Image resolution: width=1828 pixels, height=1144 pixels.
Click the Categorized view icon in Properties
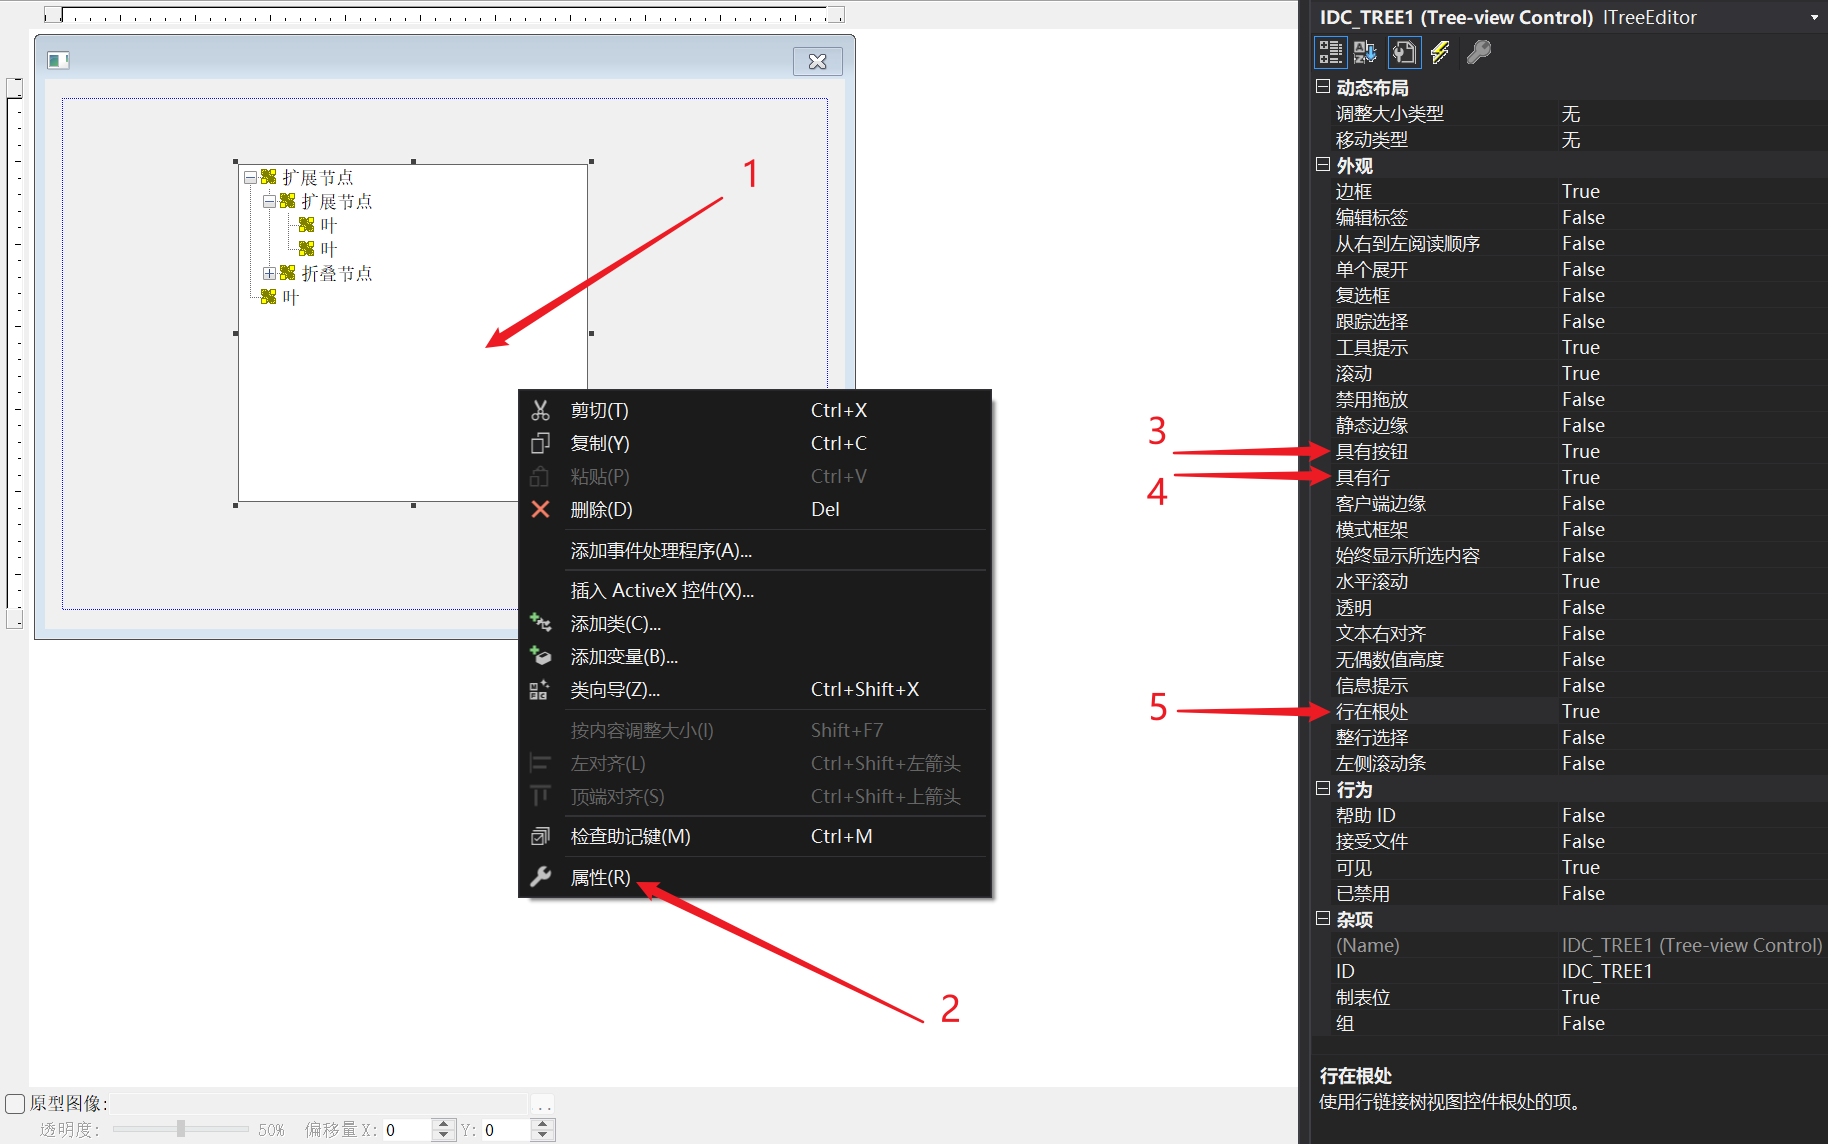[1330, 52]
